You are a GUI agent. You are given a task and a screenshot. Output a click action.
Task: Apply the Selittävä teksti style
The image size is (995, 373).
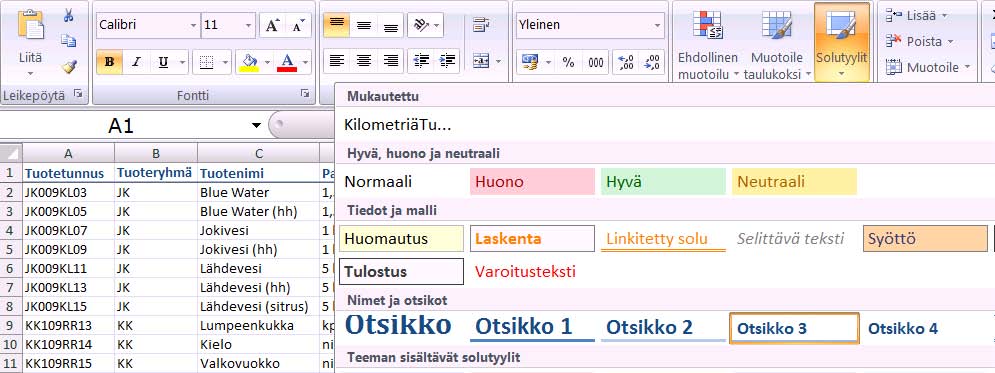pos(794,239)
